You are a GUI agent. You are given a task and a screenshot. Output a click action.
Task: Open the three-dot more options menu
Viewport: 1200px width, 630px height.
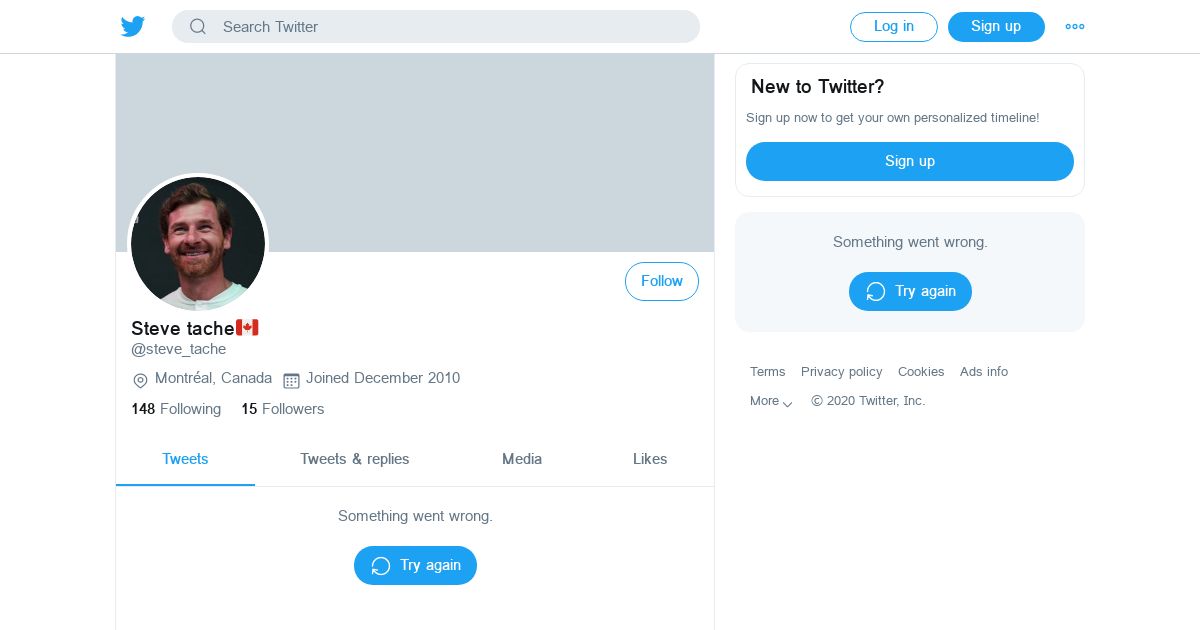[x=1075, y=27]
